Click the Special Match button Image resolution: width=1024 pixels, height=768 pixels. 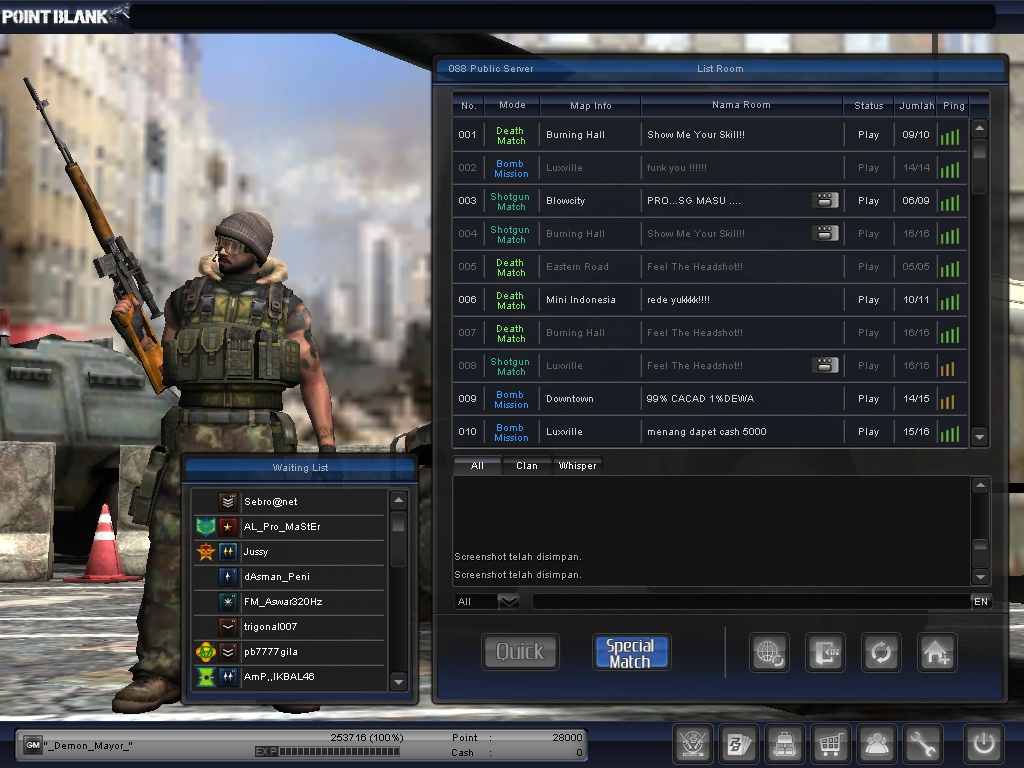pyautogui.click(x=631, y=652)
